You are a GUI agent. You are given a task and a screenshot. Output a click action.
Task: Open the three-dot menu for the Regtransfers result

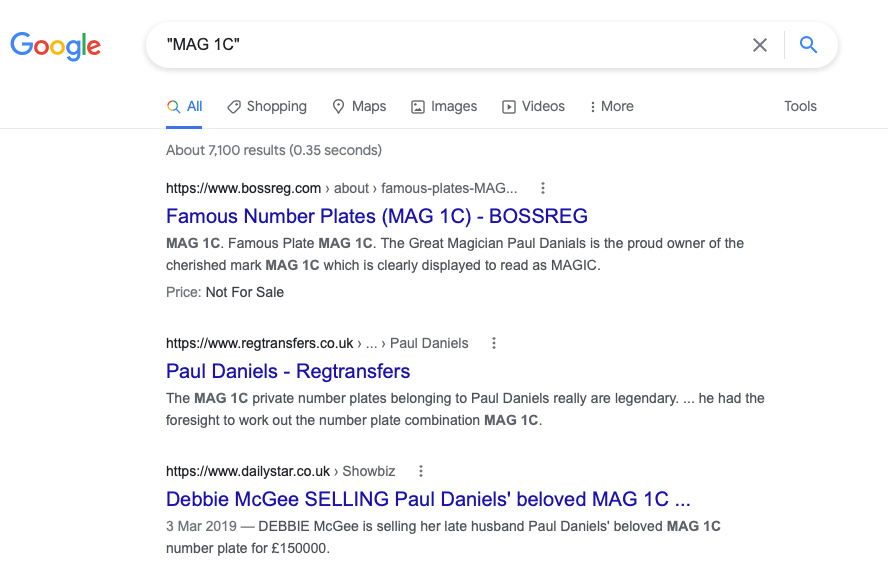(493, 343)
